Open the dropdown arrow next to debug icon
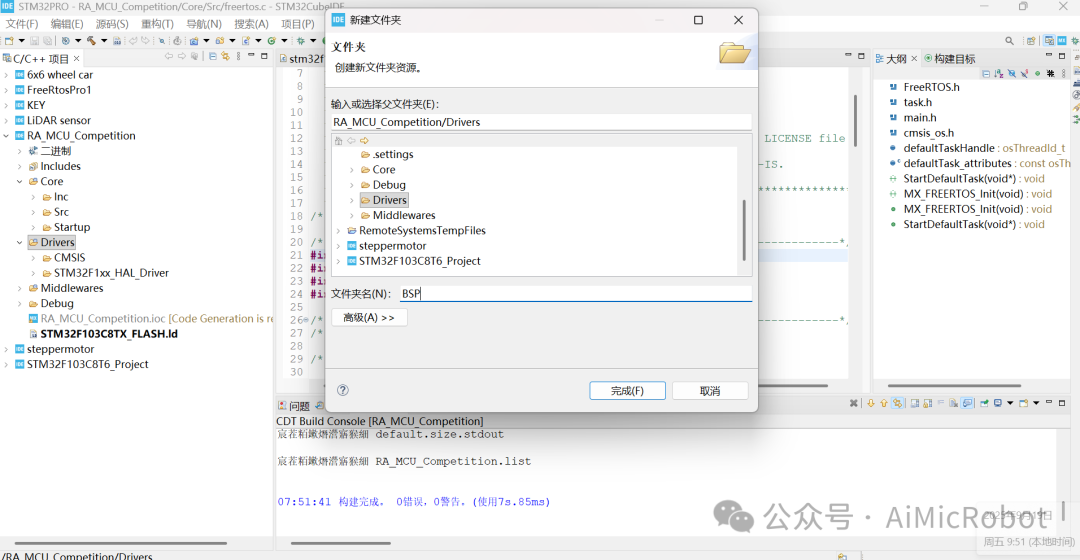The height and width of the screenshot is (560, 1080). (x=313, y=41)
